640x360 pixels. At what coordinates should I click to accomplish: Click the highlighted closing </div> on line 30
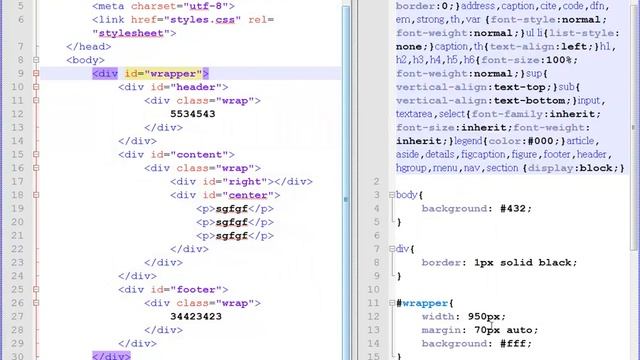[111, 356]
